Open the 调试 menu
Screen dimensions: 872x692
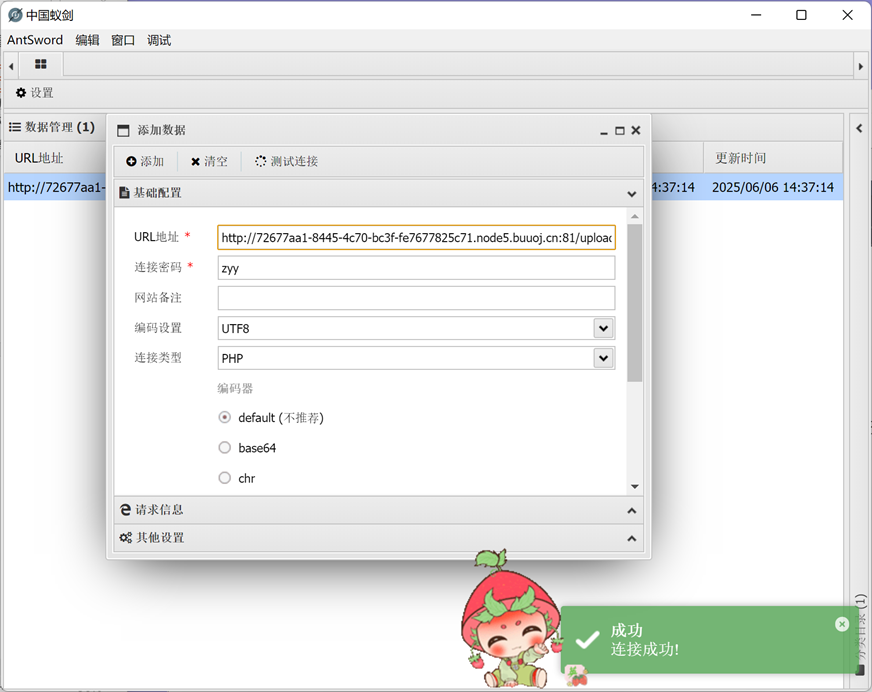click(x=159, y=40)
